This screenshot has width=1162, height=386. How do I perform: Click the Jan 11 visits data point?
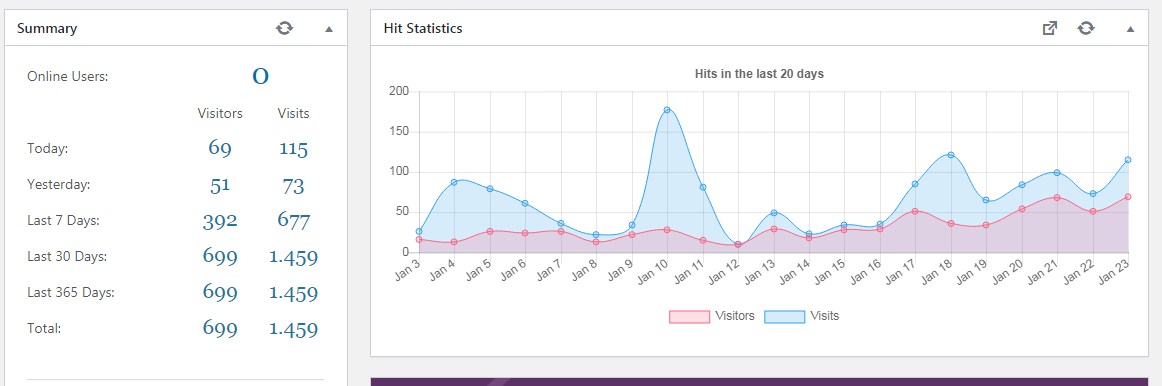point(703,187)
